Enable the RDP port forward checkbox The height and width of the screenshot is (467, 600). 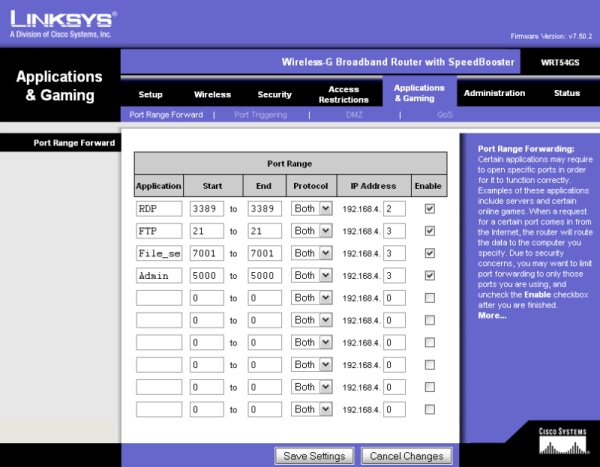point(430,209)
